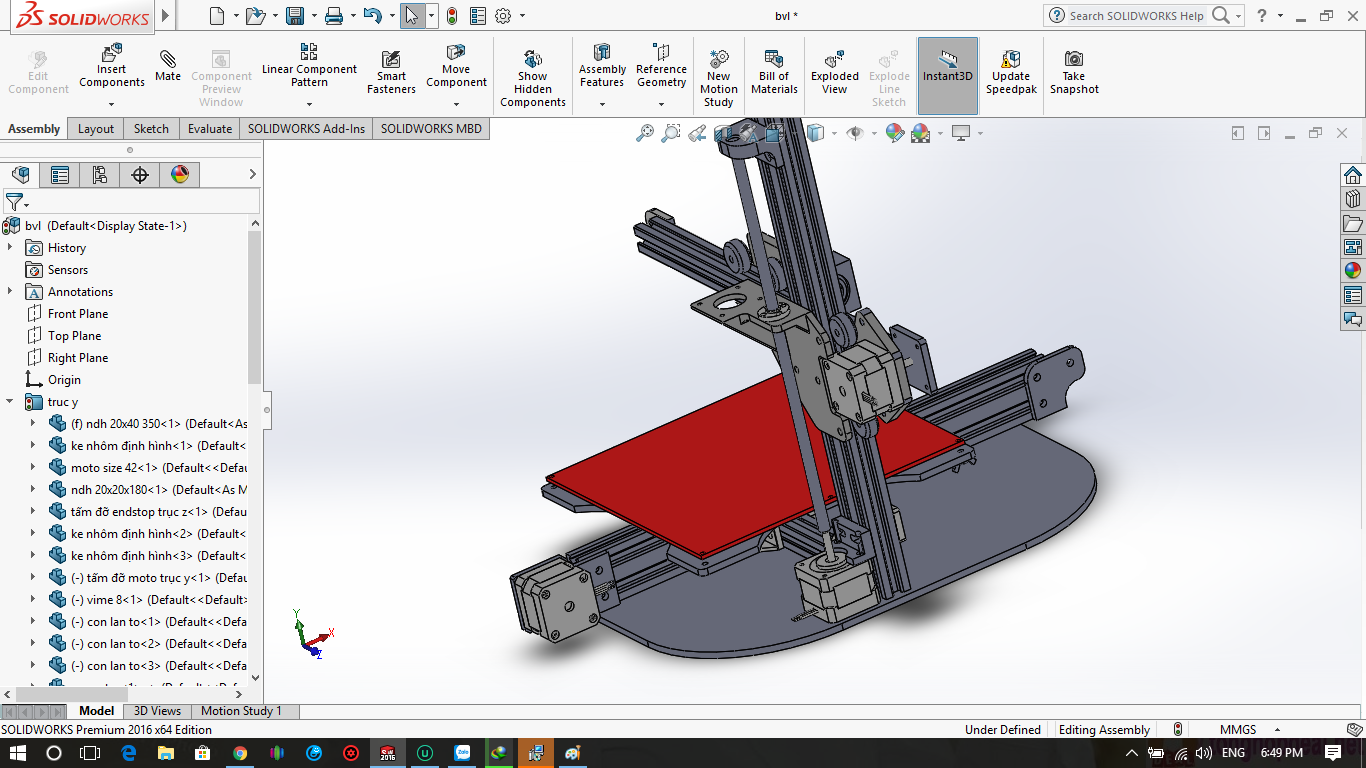This screenshot has height=768, width=1366.
Task: Click the Linear Component Pattern button
Action: pos(309,66)
